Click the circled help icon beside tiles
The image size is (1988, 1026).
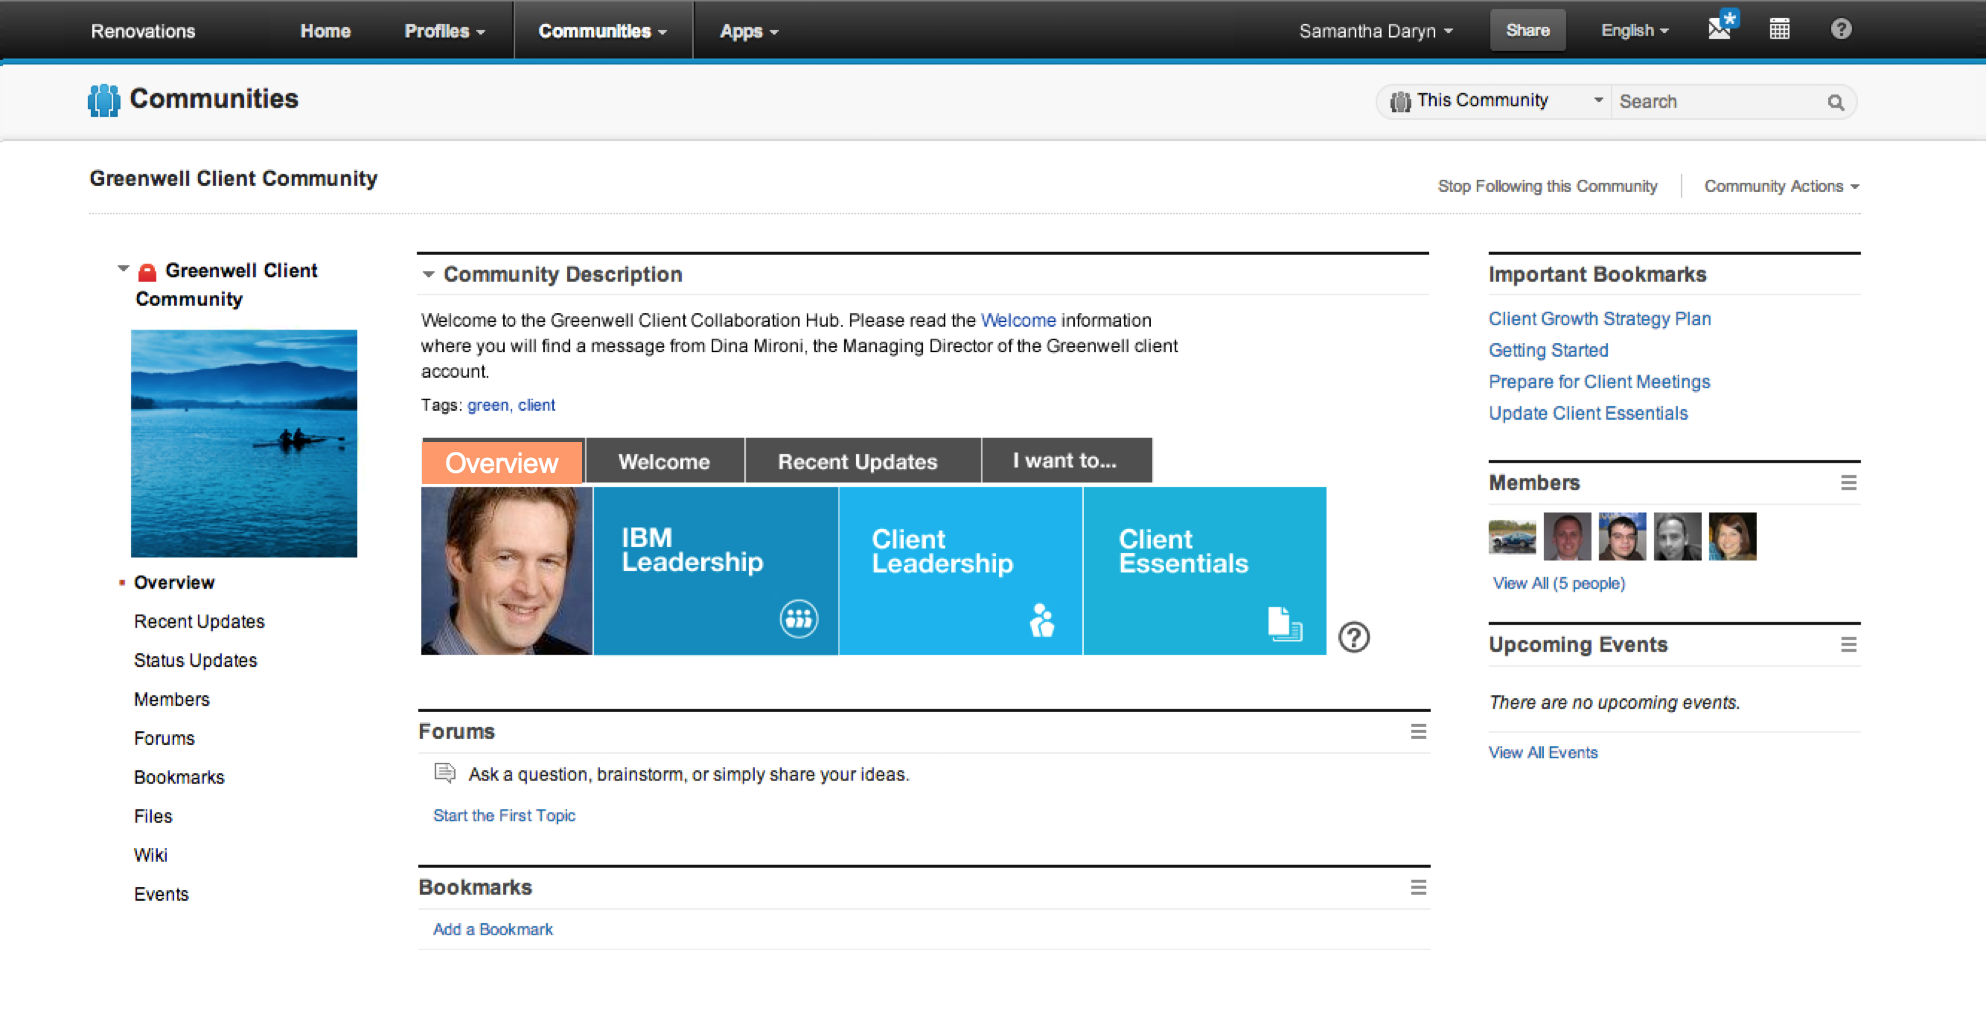[x=1354, y=637]
